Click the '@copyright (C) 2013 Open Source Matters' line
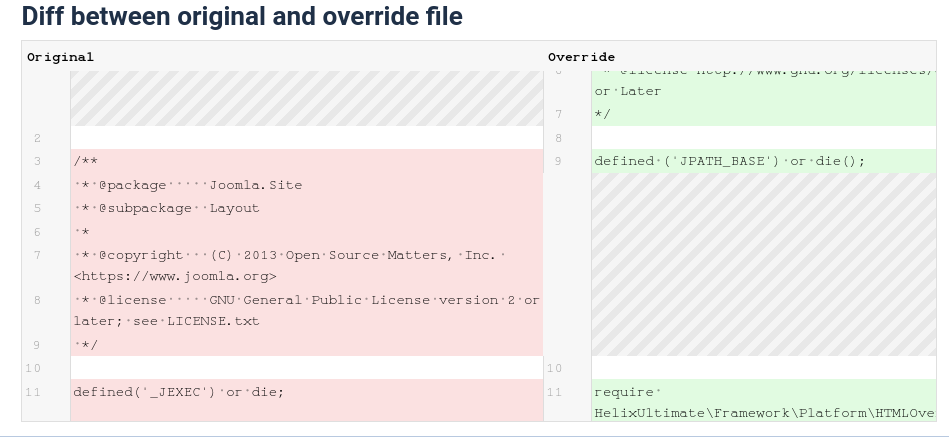The height and width of the screenshot is (439, 949). pyautogui.click(x=288, y=255)
